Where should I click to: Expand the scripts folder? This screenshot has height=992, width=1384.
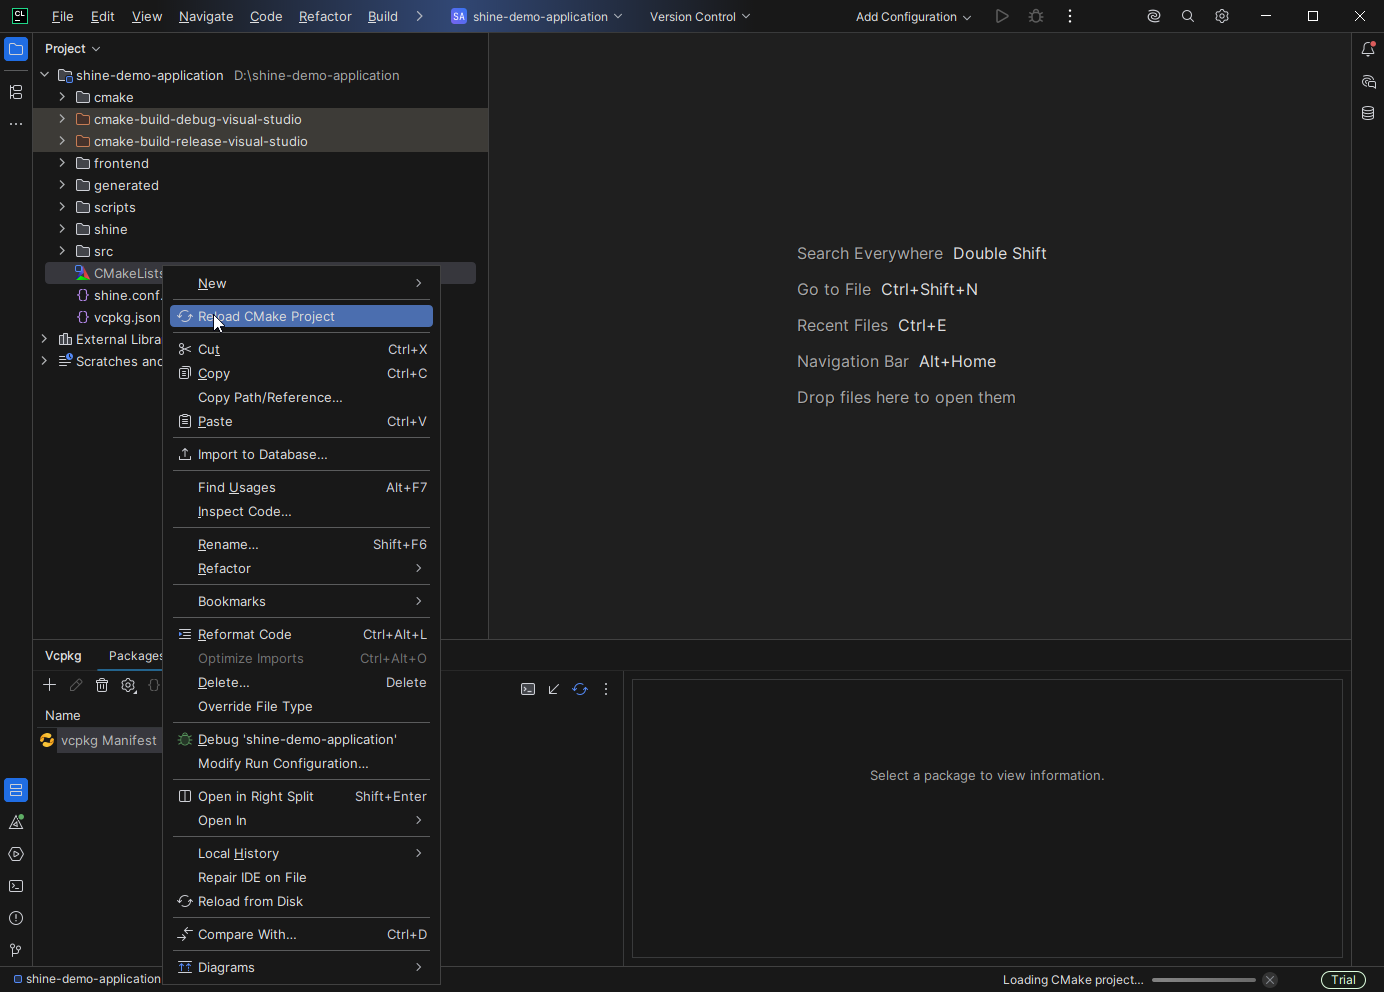click(62, 207)
